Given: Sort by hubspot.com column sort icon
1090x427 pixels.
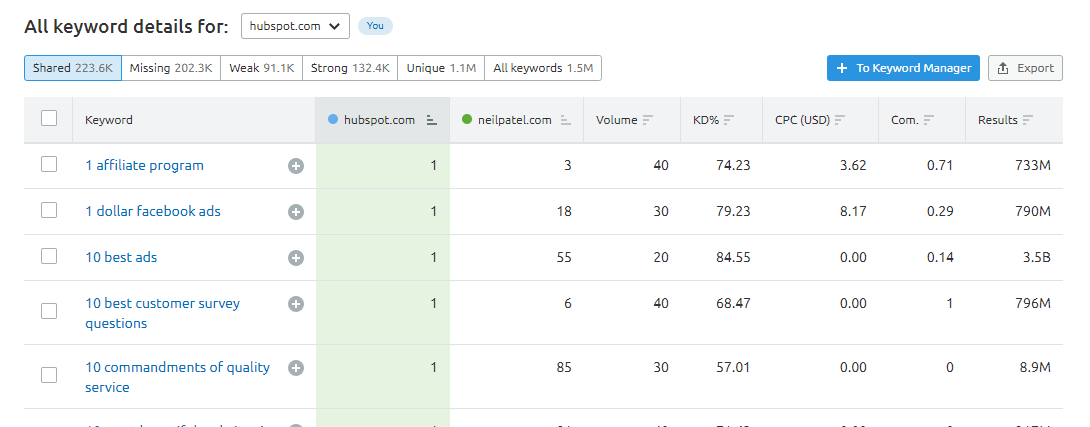Looking at the screenshot, I should (432, 120).
